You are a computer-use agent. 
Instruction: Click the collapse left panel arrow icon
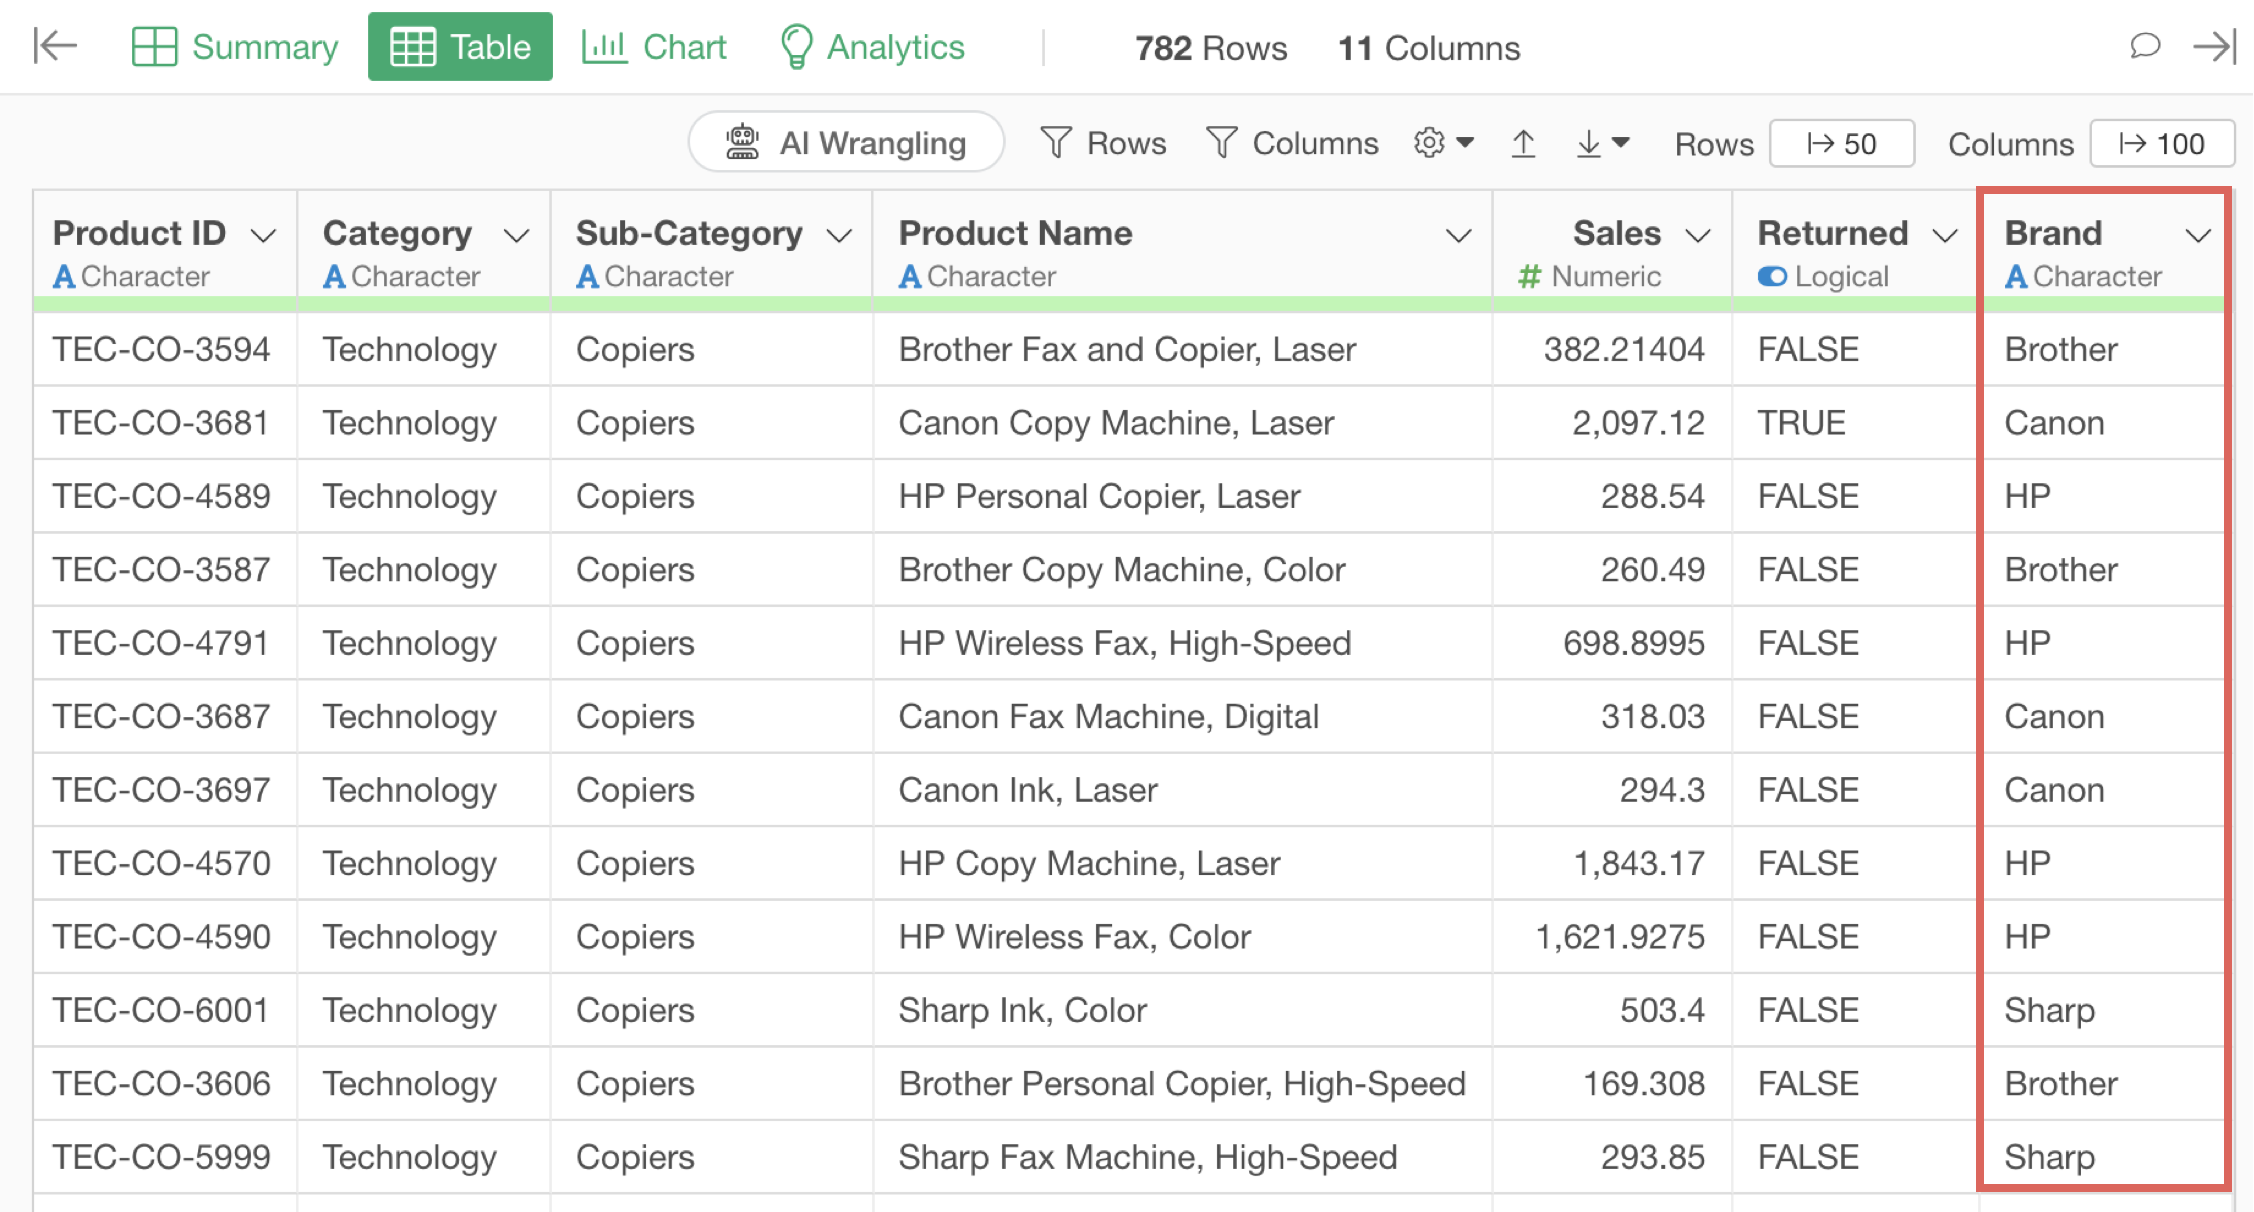55,46
